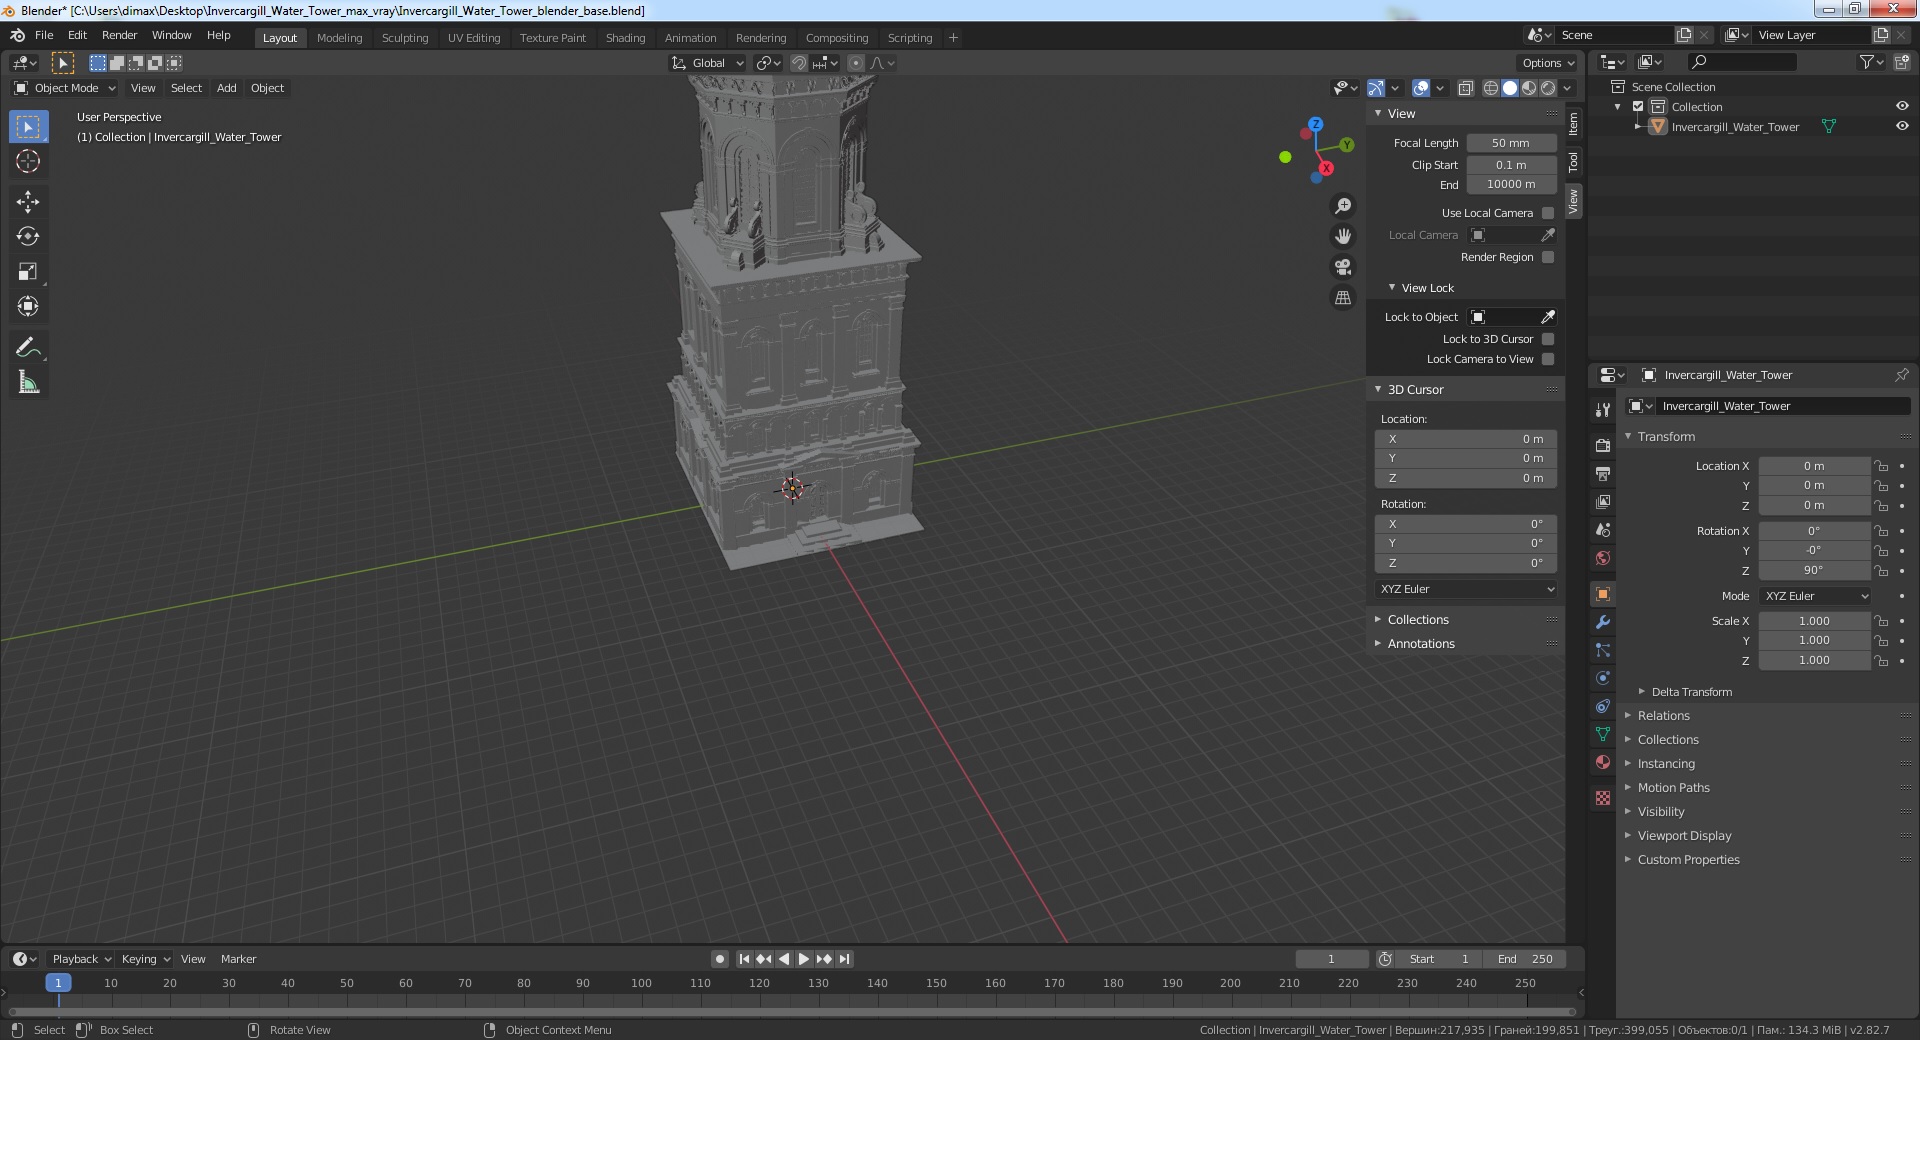Image resolution: width=1920 pixels, height=1158 pixels.
Task: Open the Render menu
Action: point(119,35)
